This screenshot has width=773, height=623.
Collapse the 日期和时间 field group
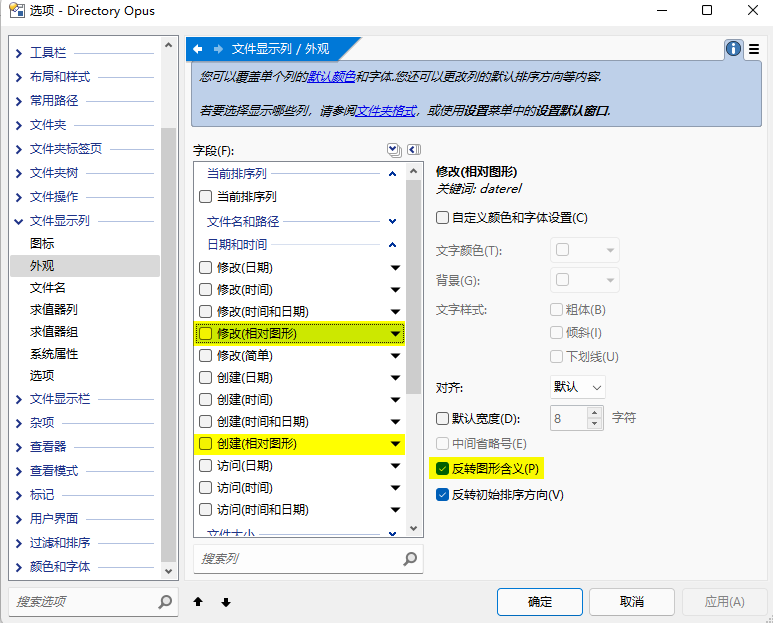[392, 244]
